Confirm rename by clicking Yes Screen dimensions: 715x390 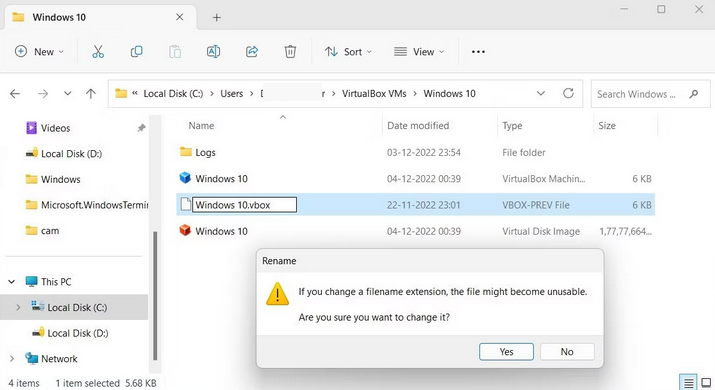coord(506,352)
